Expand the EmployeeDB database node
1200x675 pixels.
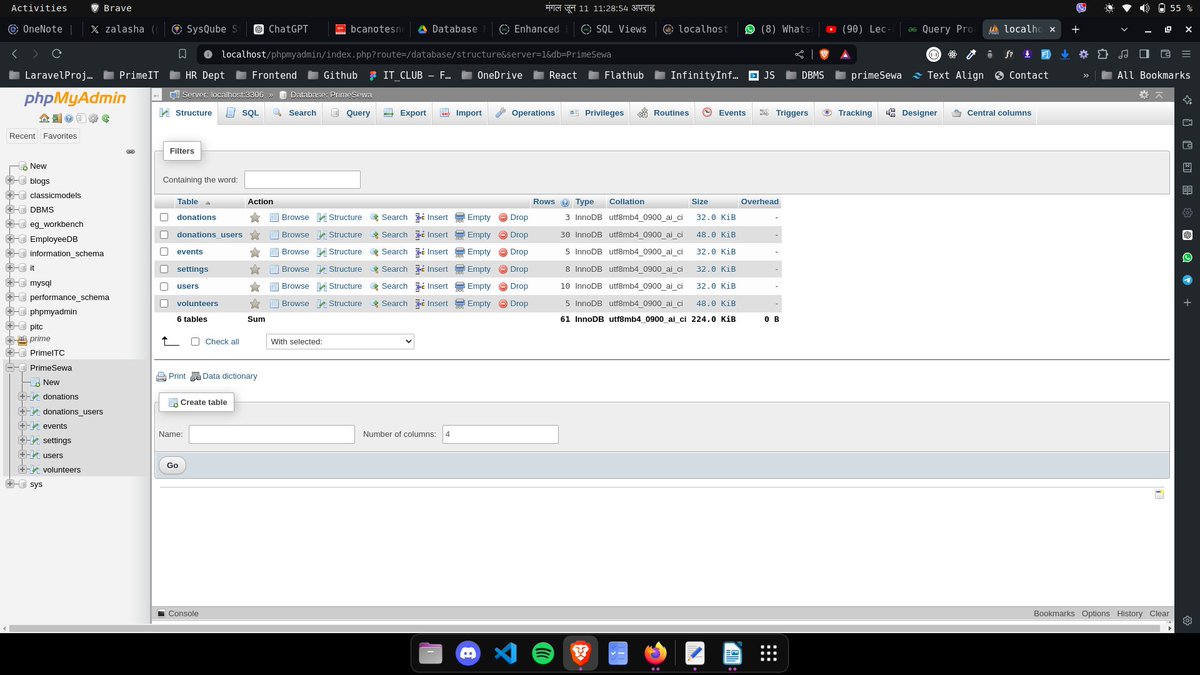point(10,239)
